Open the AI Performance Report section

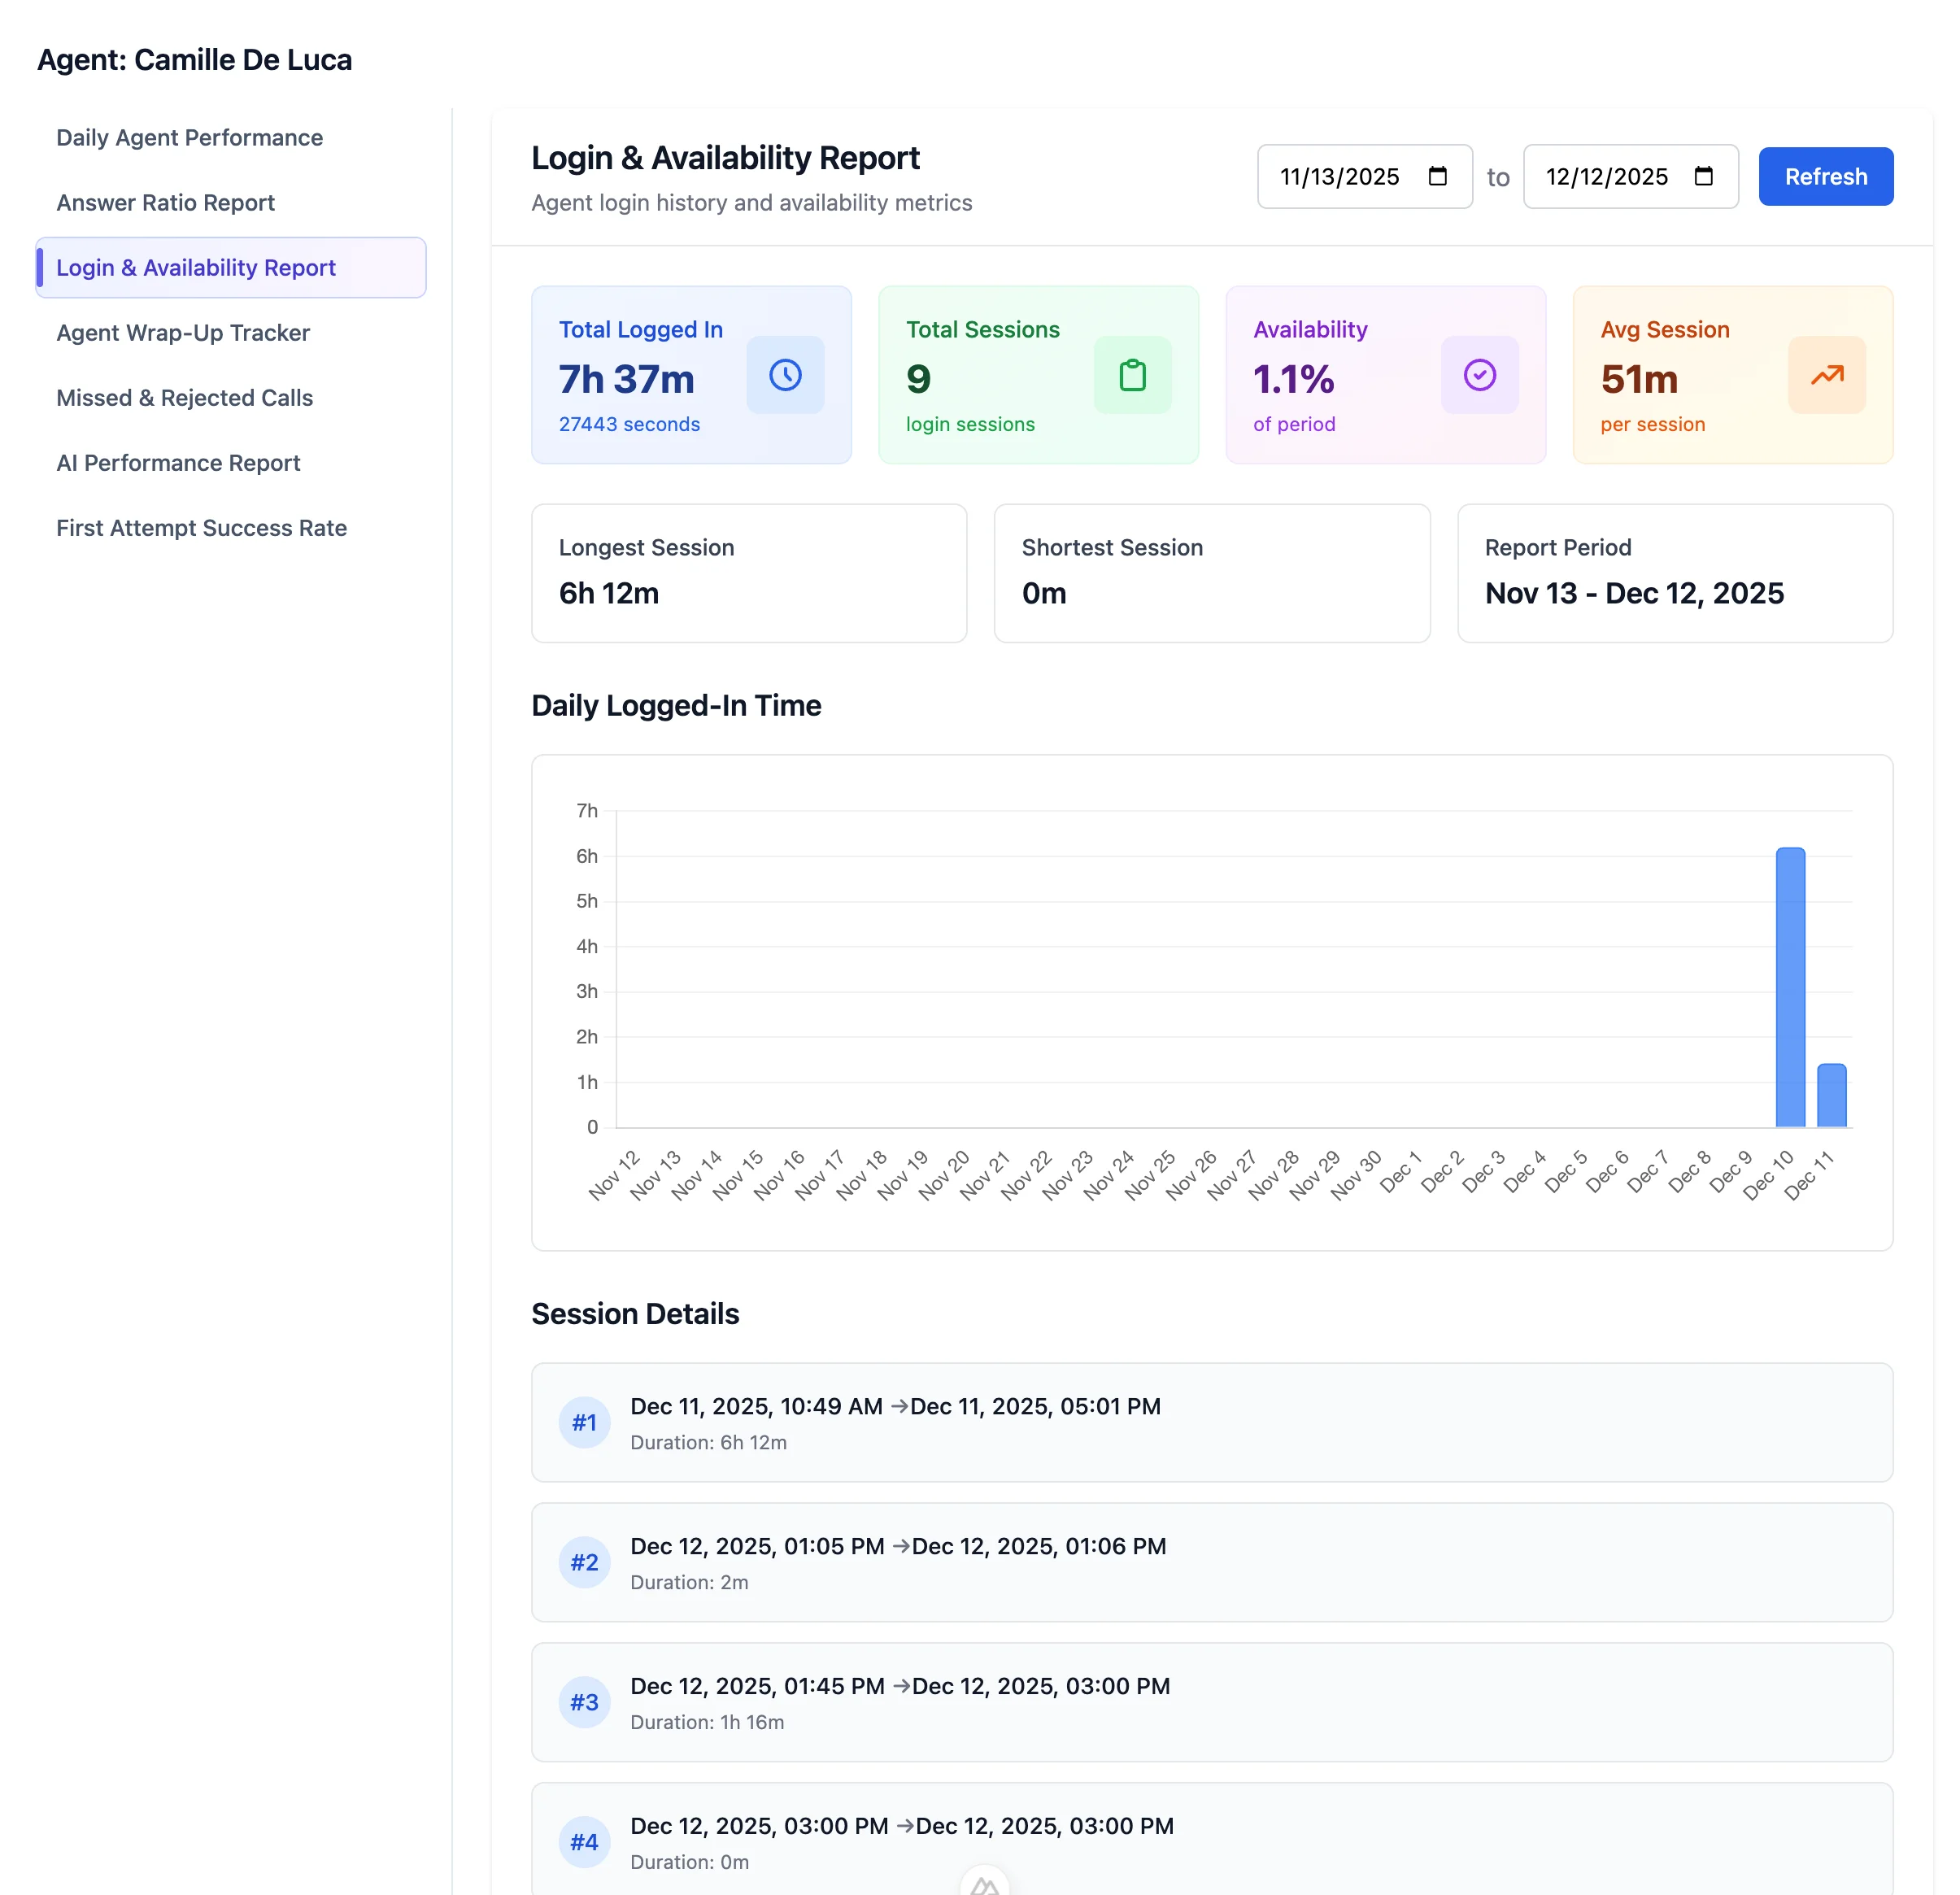pos(178,462)
